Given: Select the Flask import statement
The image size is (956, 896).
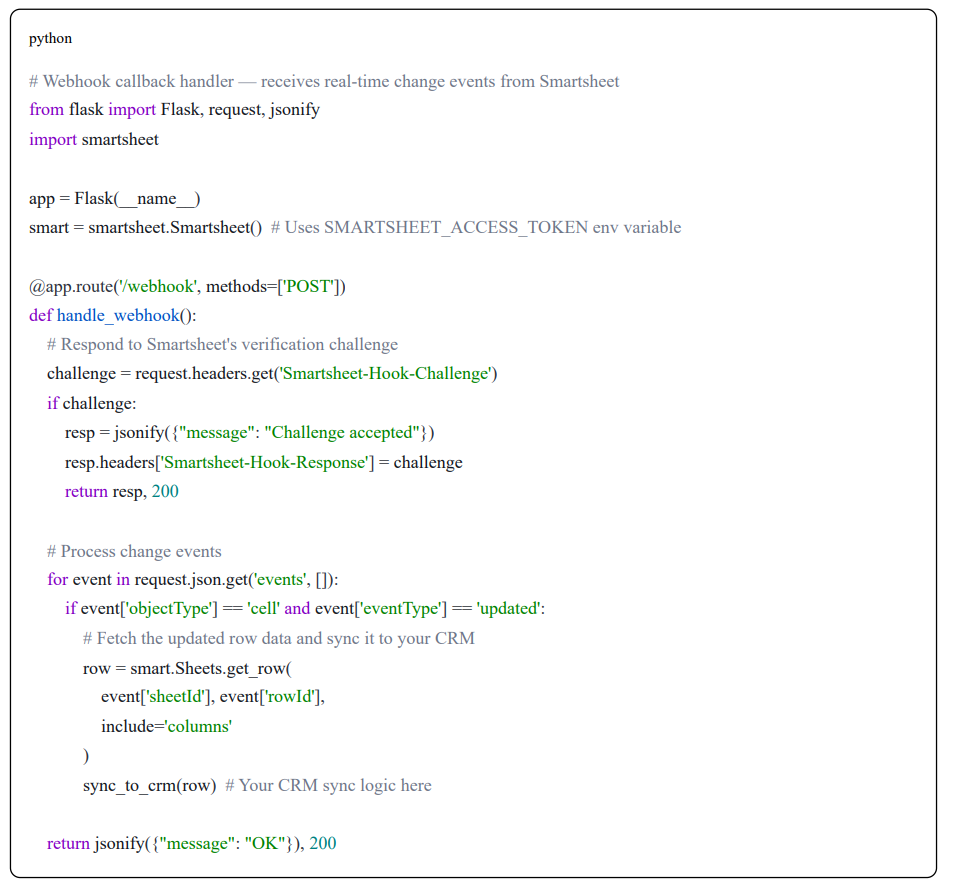Looking at the screenshot, I should point(175,110).
